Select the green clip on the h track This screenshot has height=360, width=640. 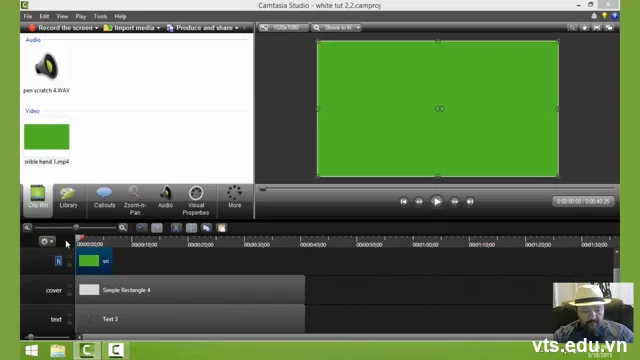coord(94,261)
